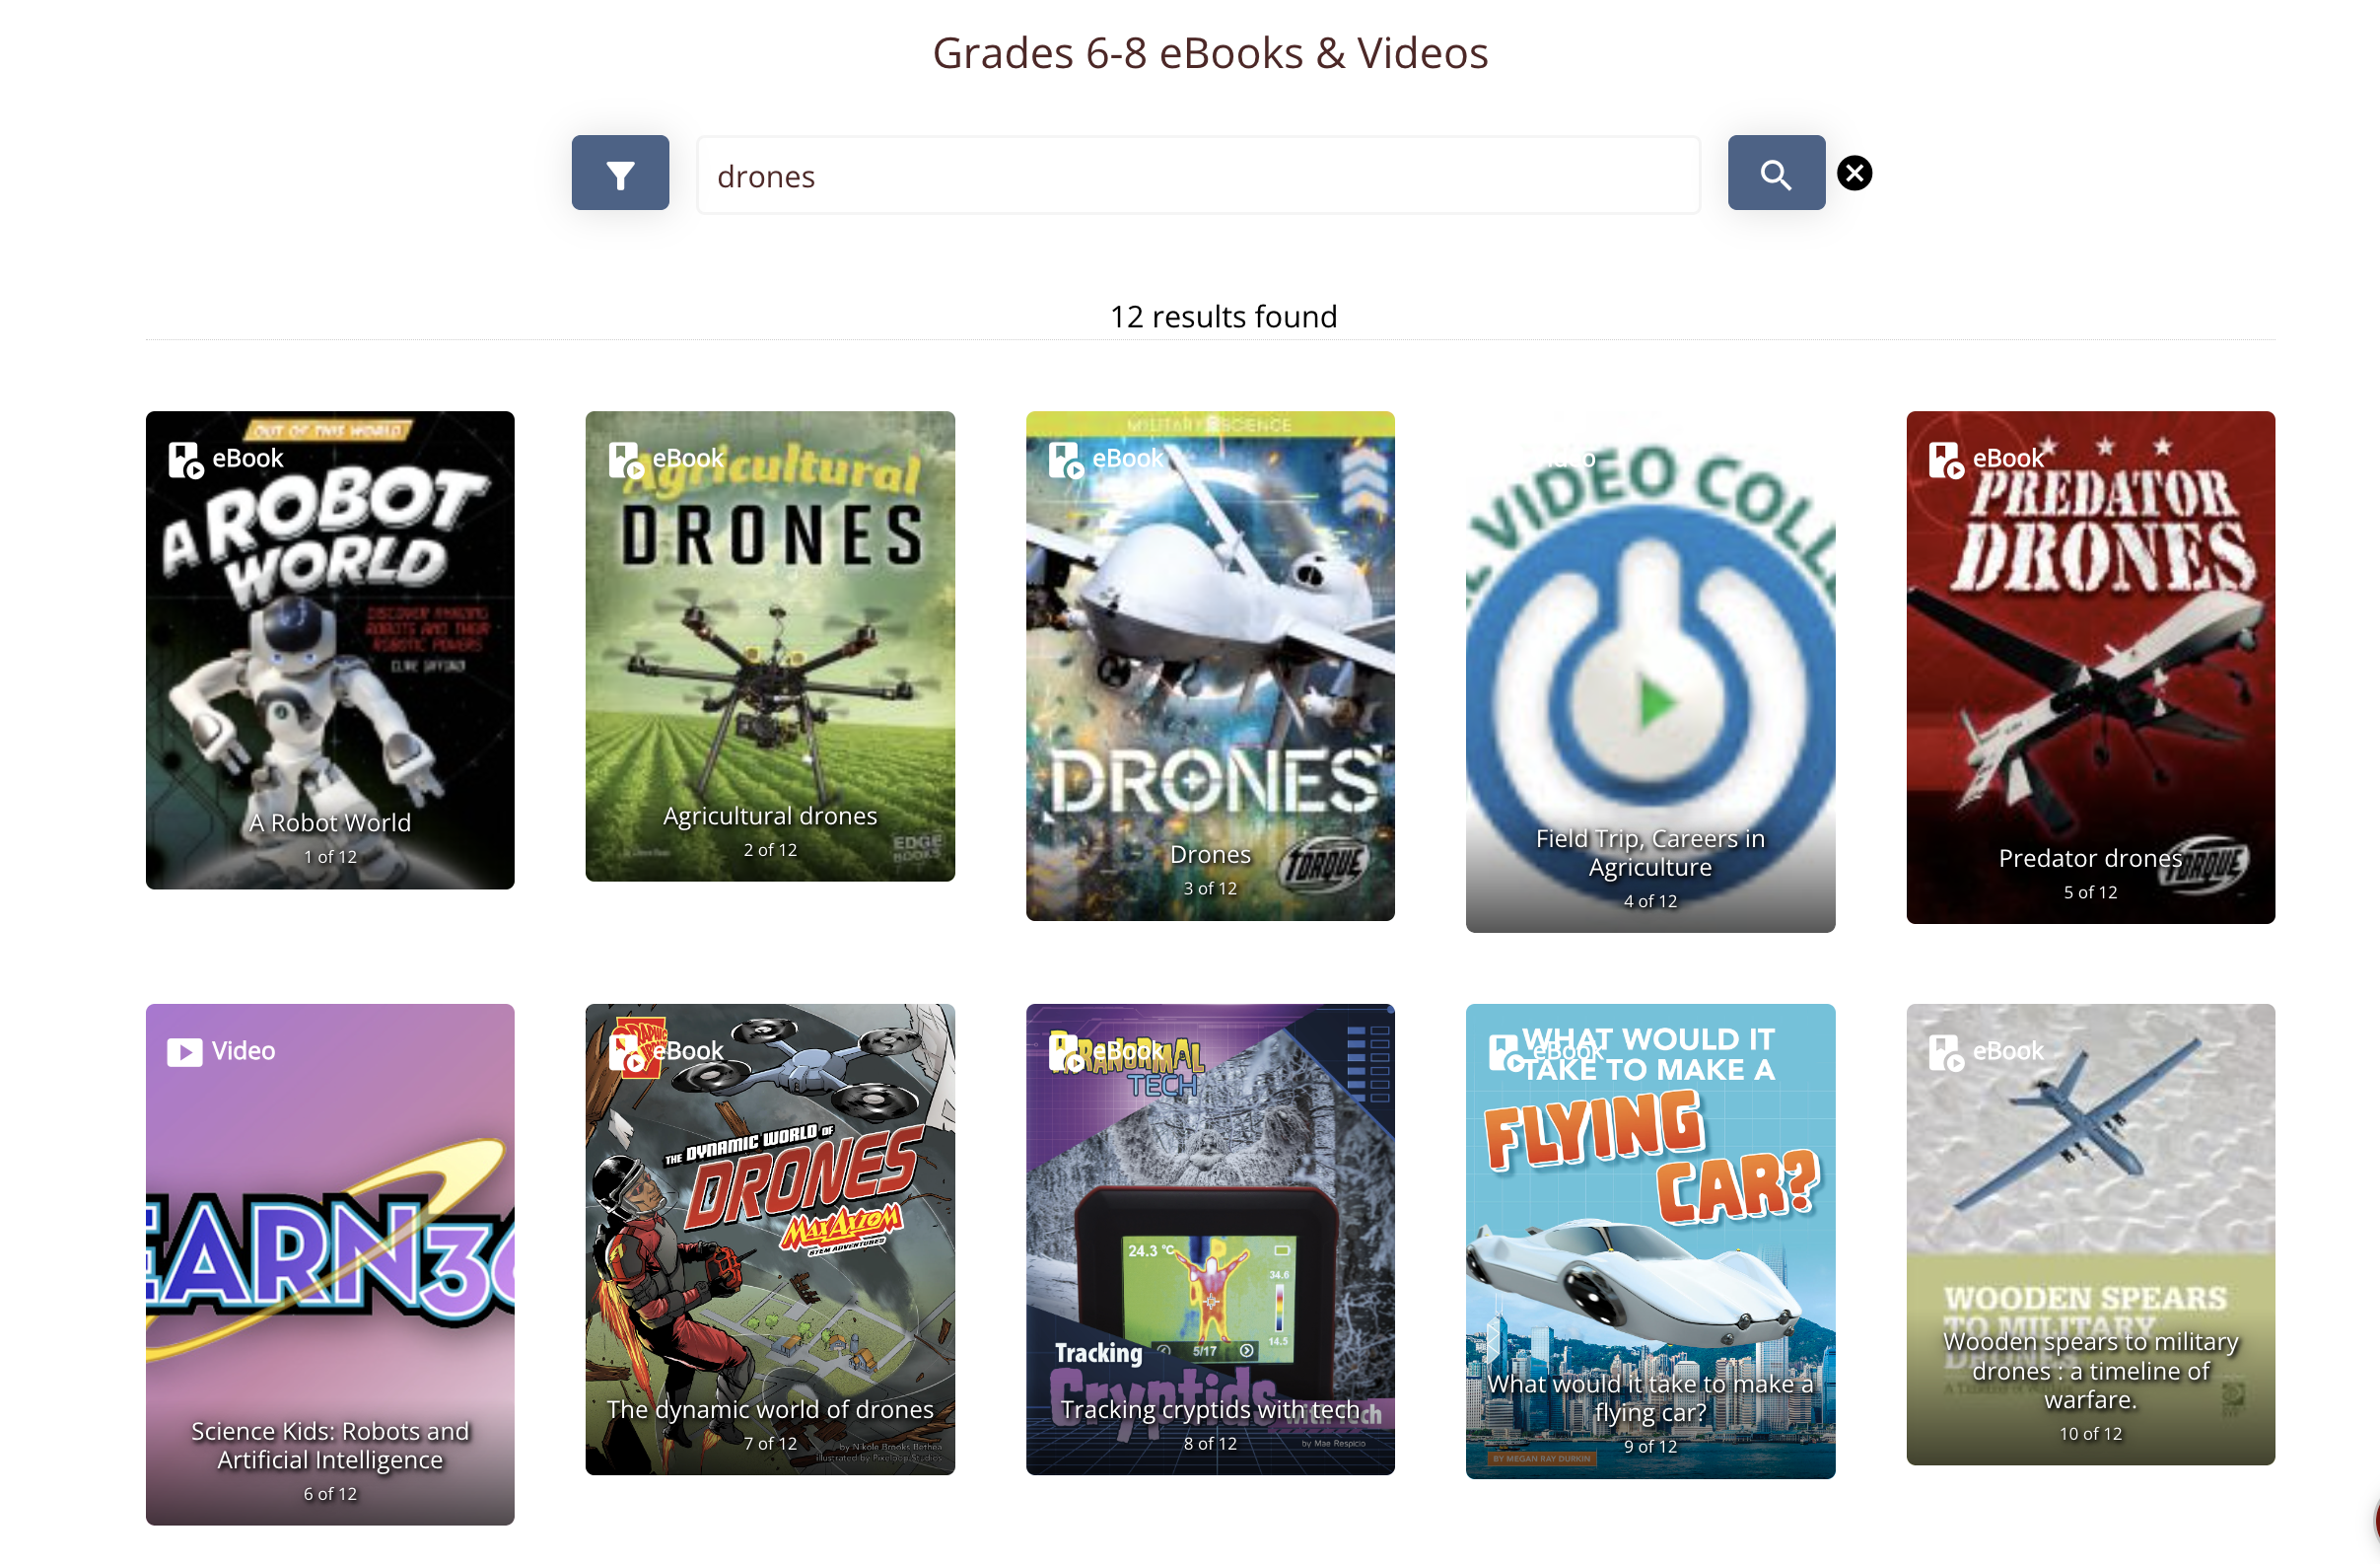Click the '12 results found' text
The width and height of the screenshot is (2380, 1564).
[x=1223, y=316]
